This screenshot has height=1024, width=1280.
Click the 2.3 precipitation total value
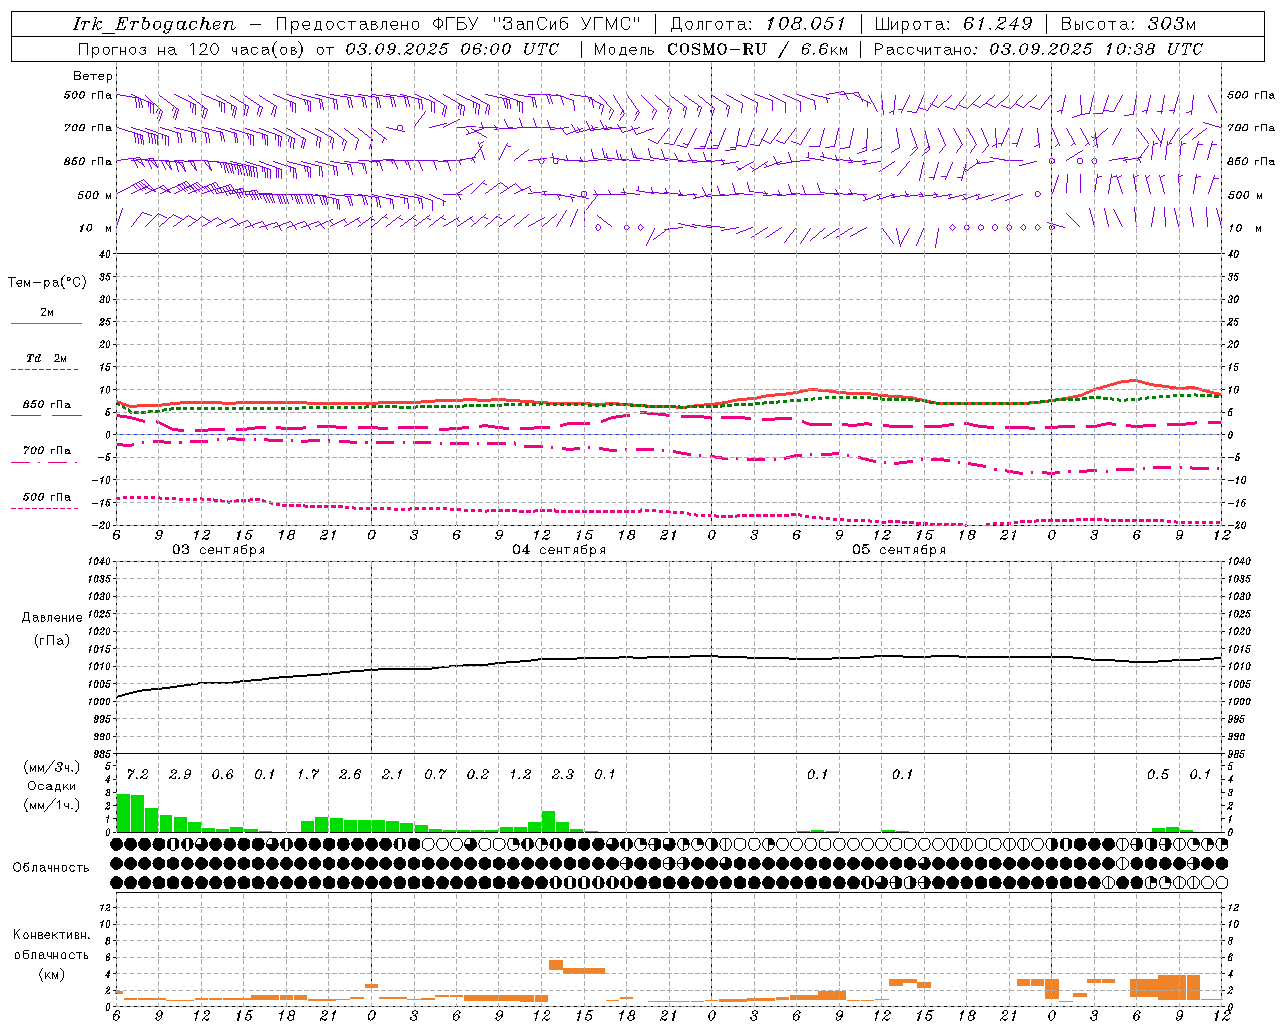(x=562, y=775)
